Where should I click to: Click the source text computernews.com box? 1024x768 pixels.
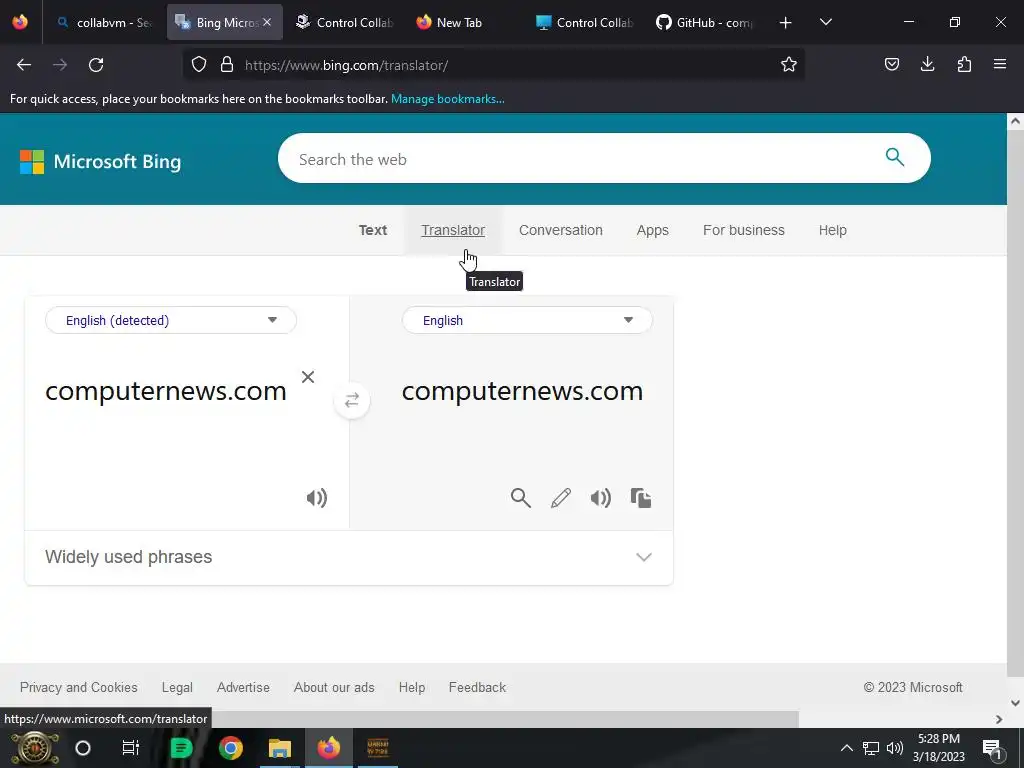point(166,391)
